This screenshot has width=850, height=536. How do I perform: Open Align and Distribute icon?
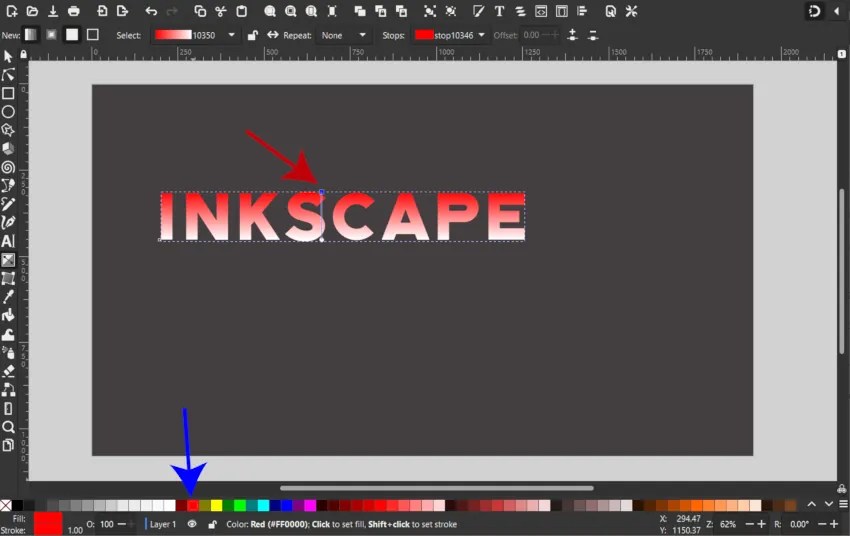tap(582, 11)
